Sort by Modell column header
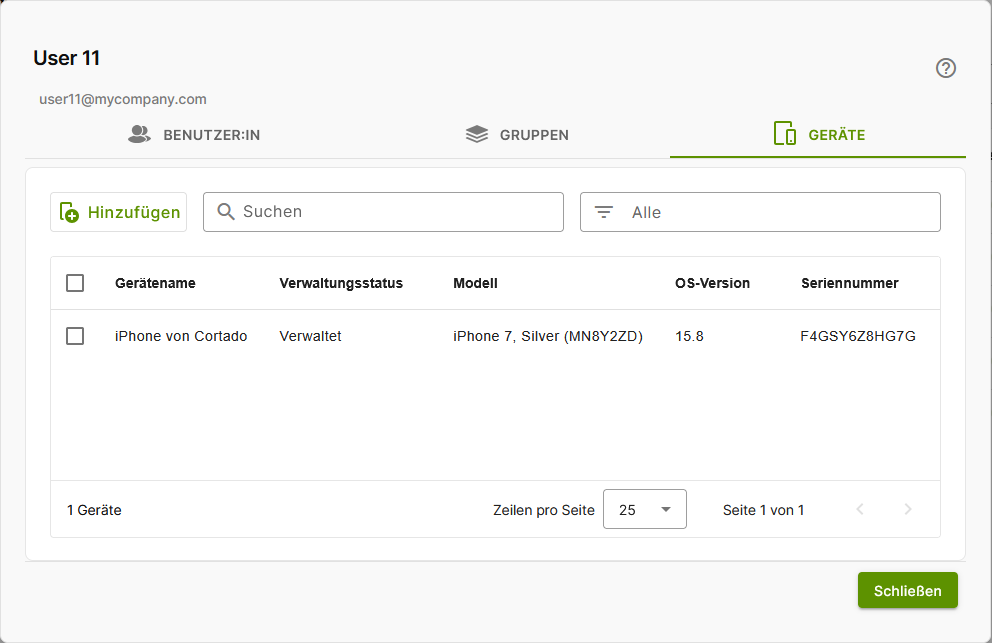992x643 pixels. 475,284
